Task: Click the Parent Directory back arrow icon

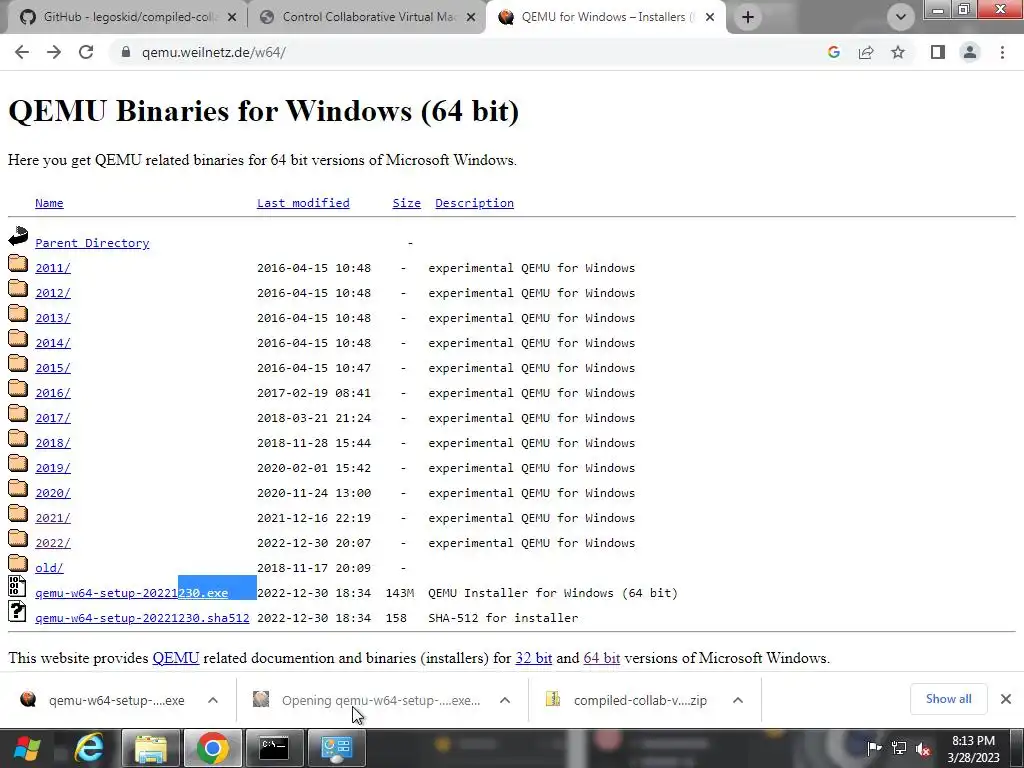Action: (18, 236)
